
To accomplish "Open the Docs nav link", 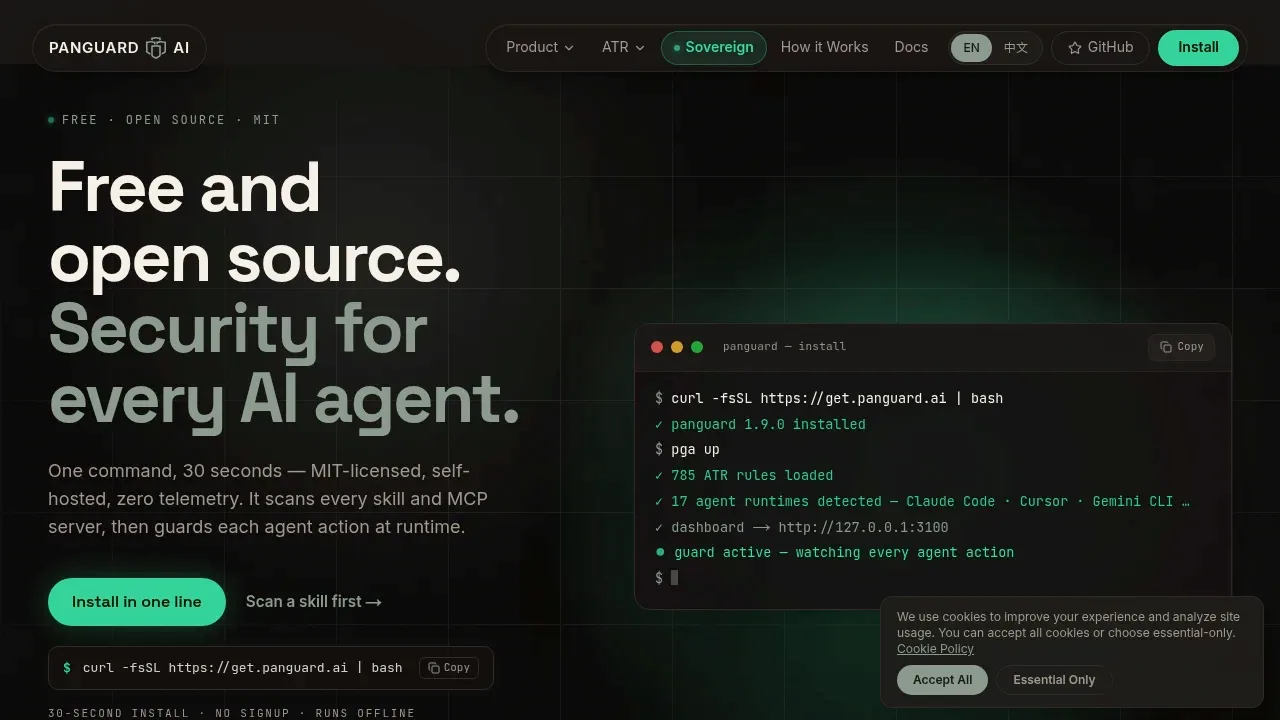I will click(x=911, y=47).
